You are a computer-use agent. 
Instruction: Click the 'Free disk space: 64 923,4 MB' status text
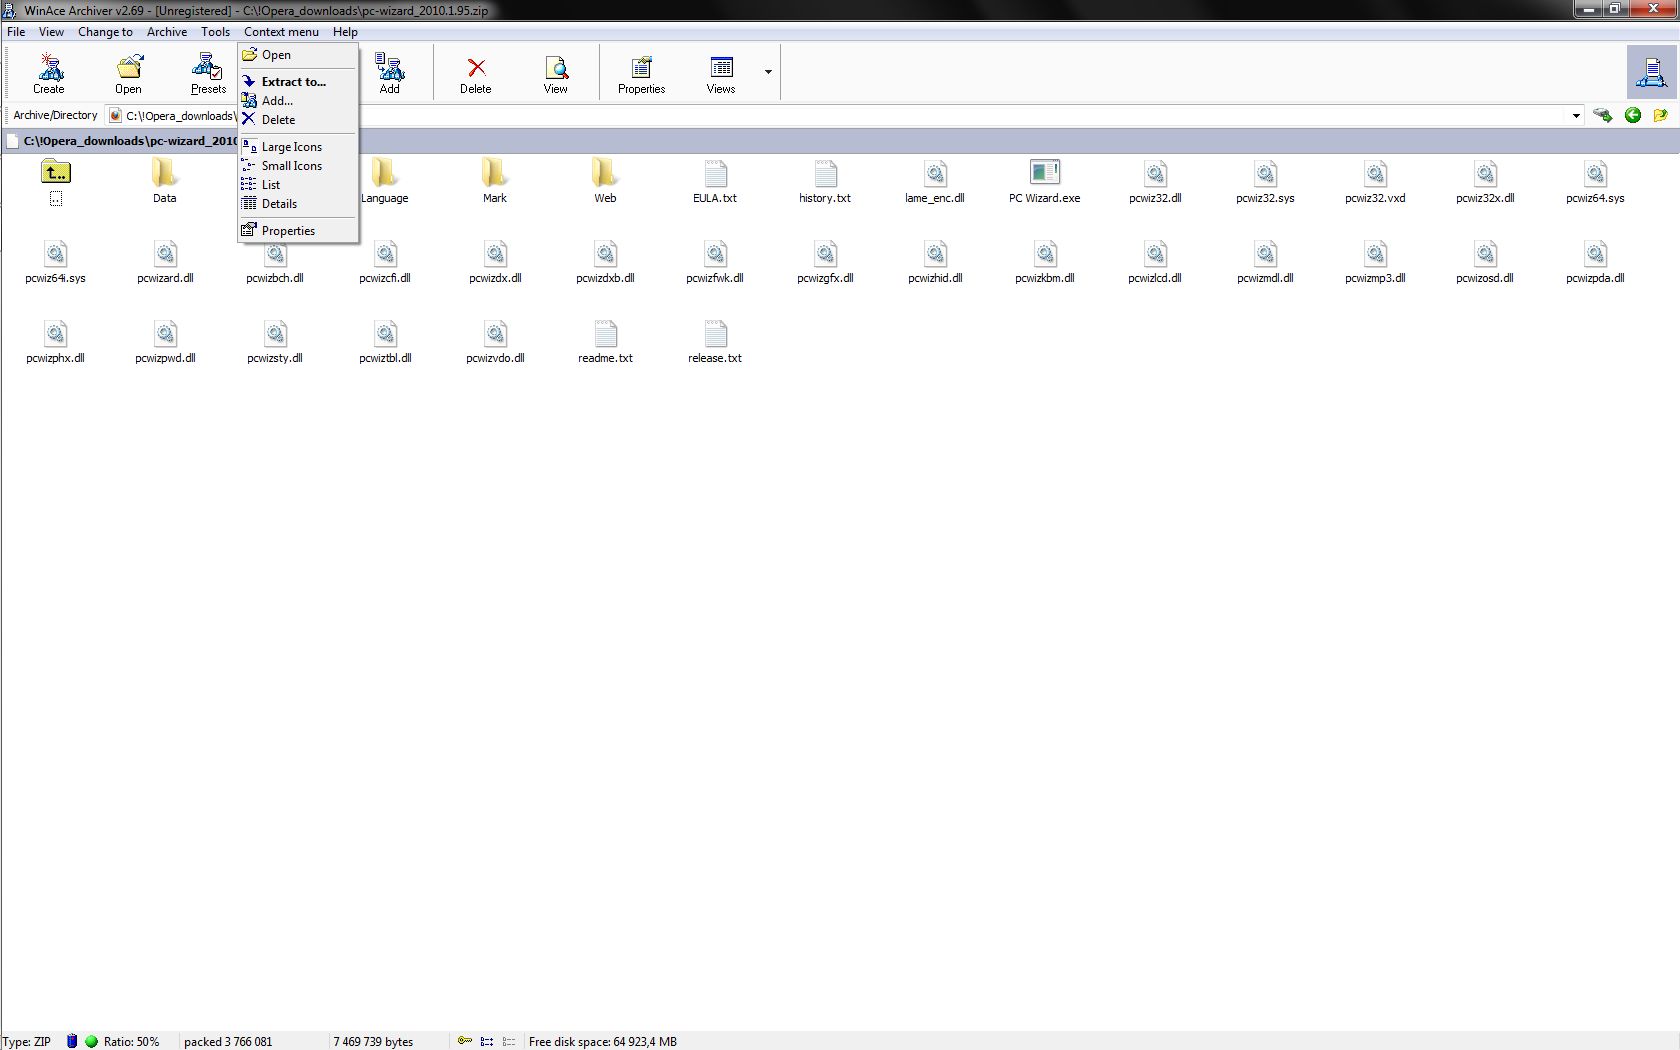[603, 1042]
